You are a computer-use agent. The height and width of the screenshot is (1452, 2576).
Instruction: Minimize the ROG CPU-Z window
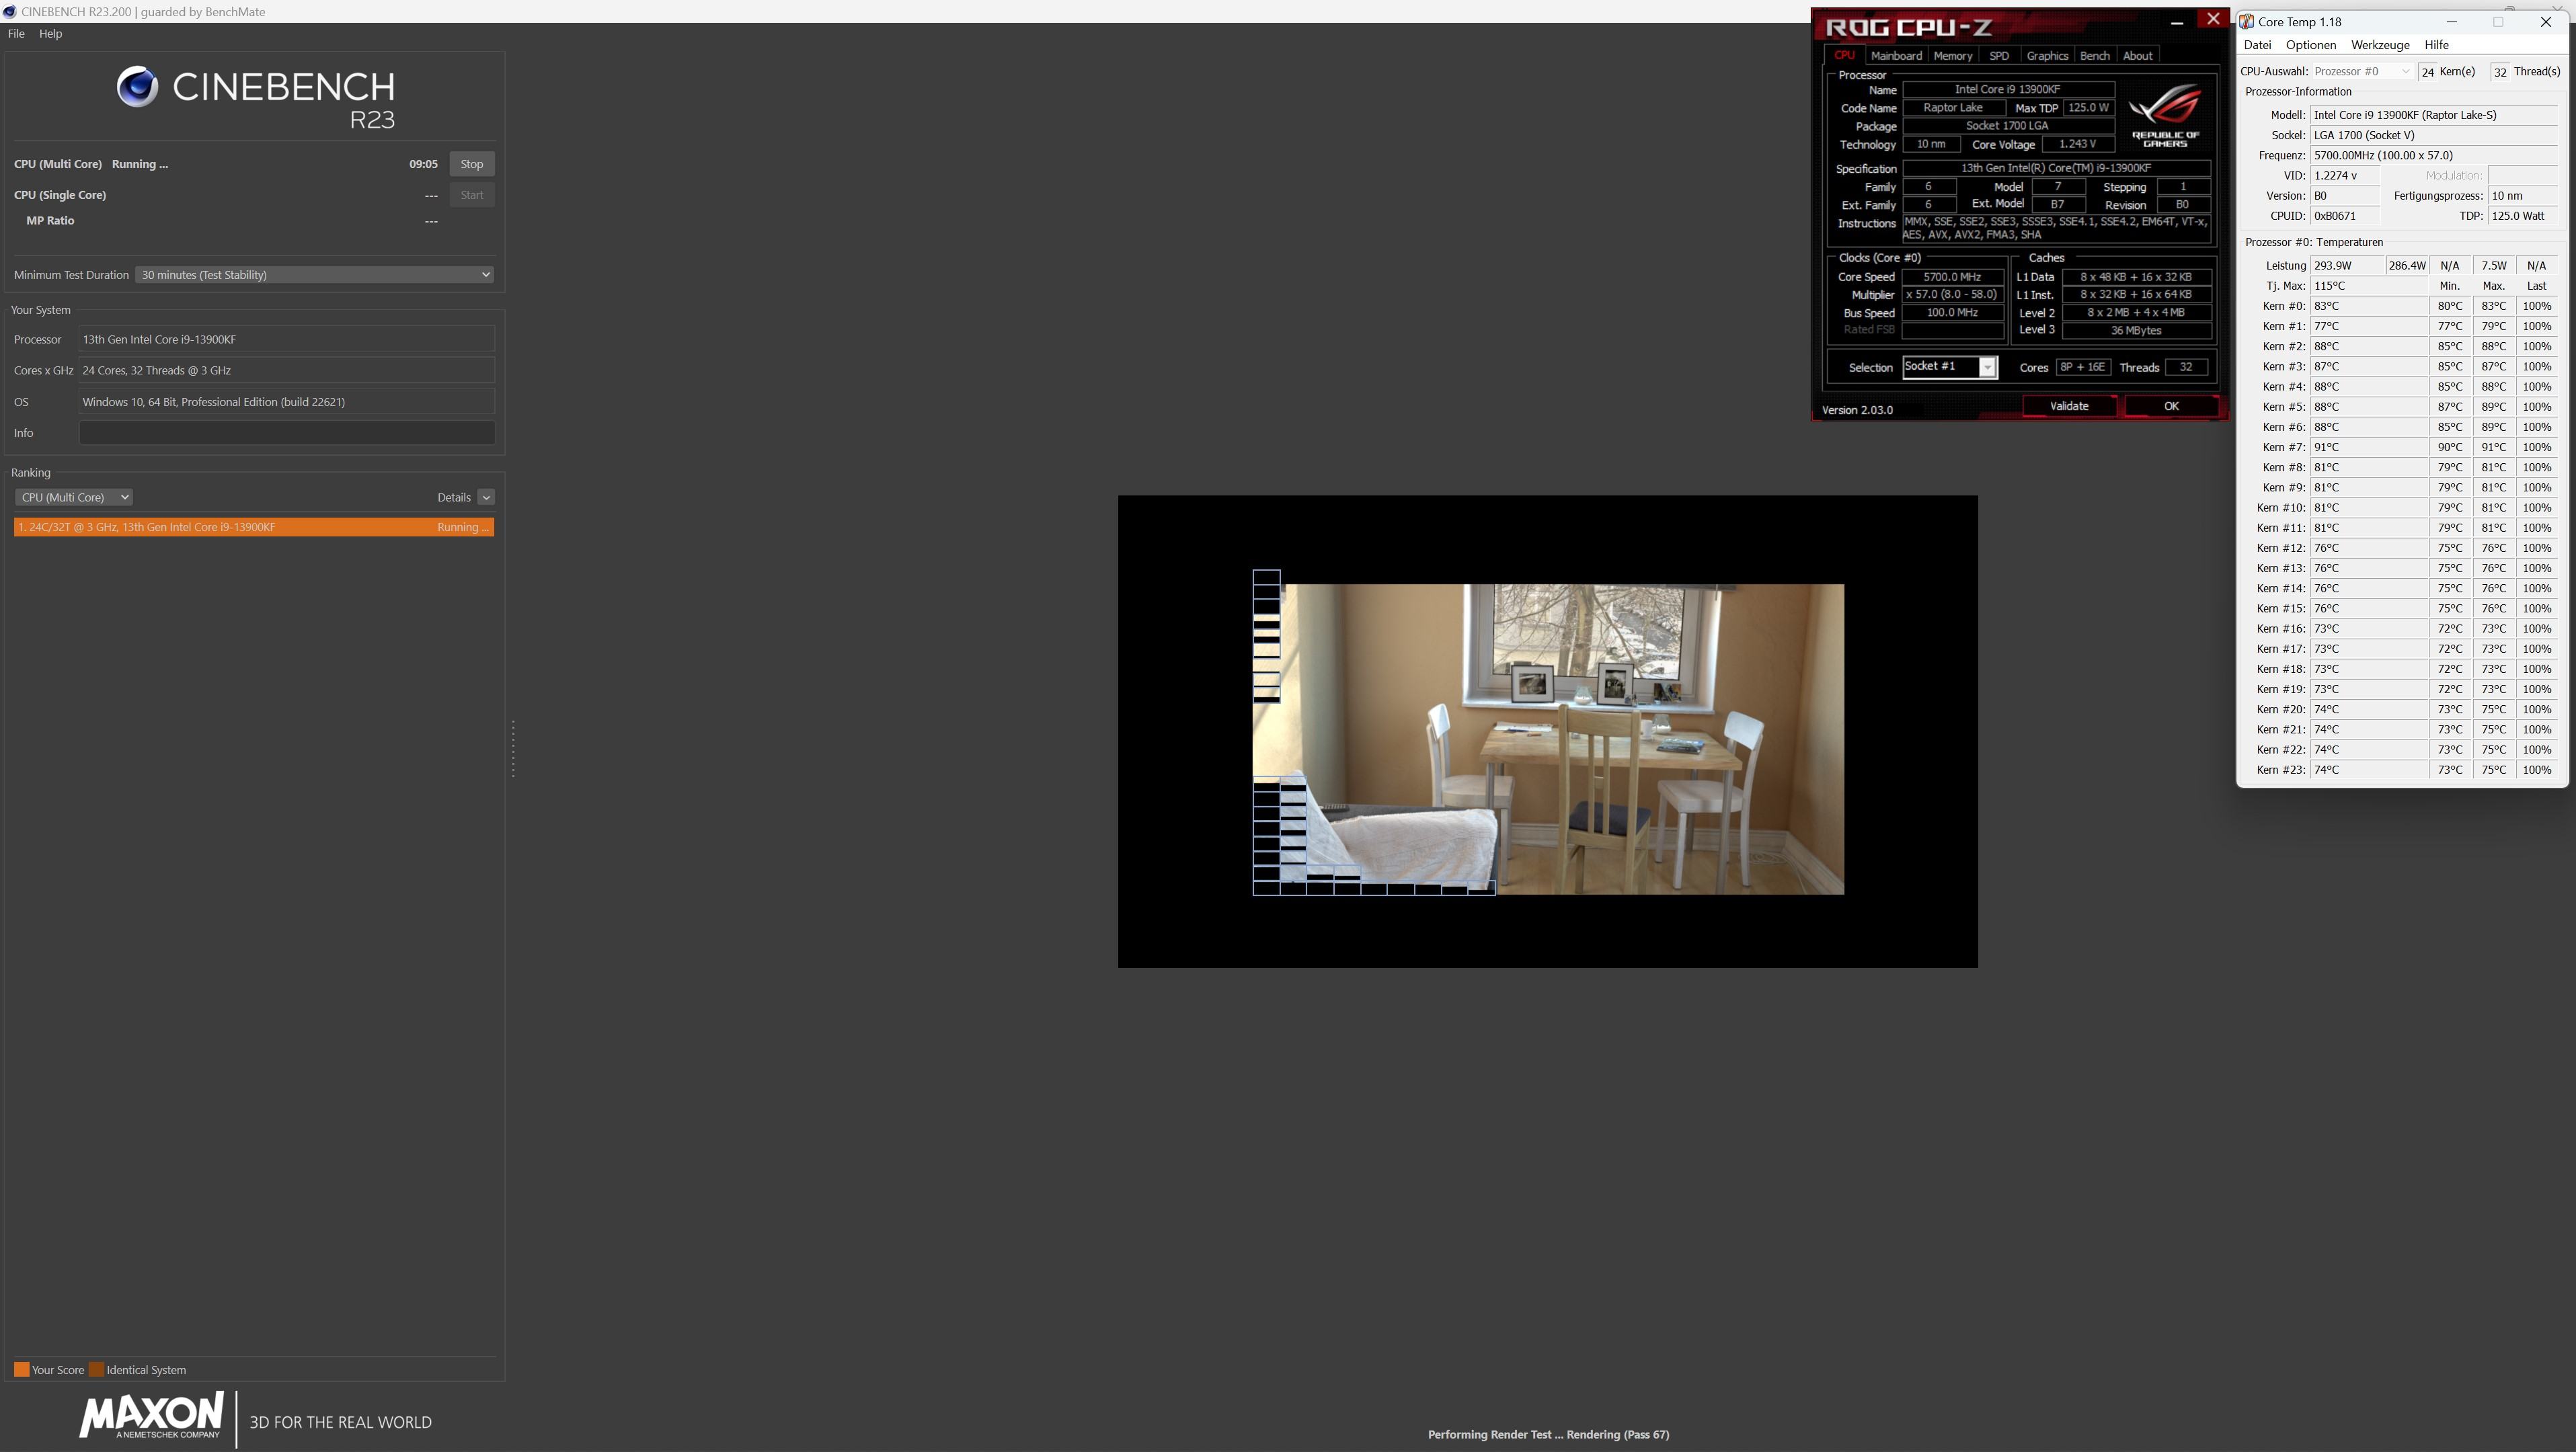coord(2177,22)
